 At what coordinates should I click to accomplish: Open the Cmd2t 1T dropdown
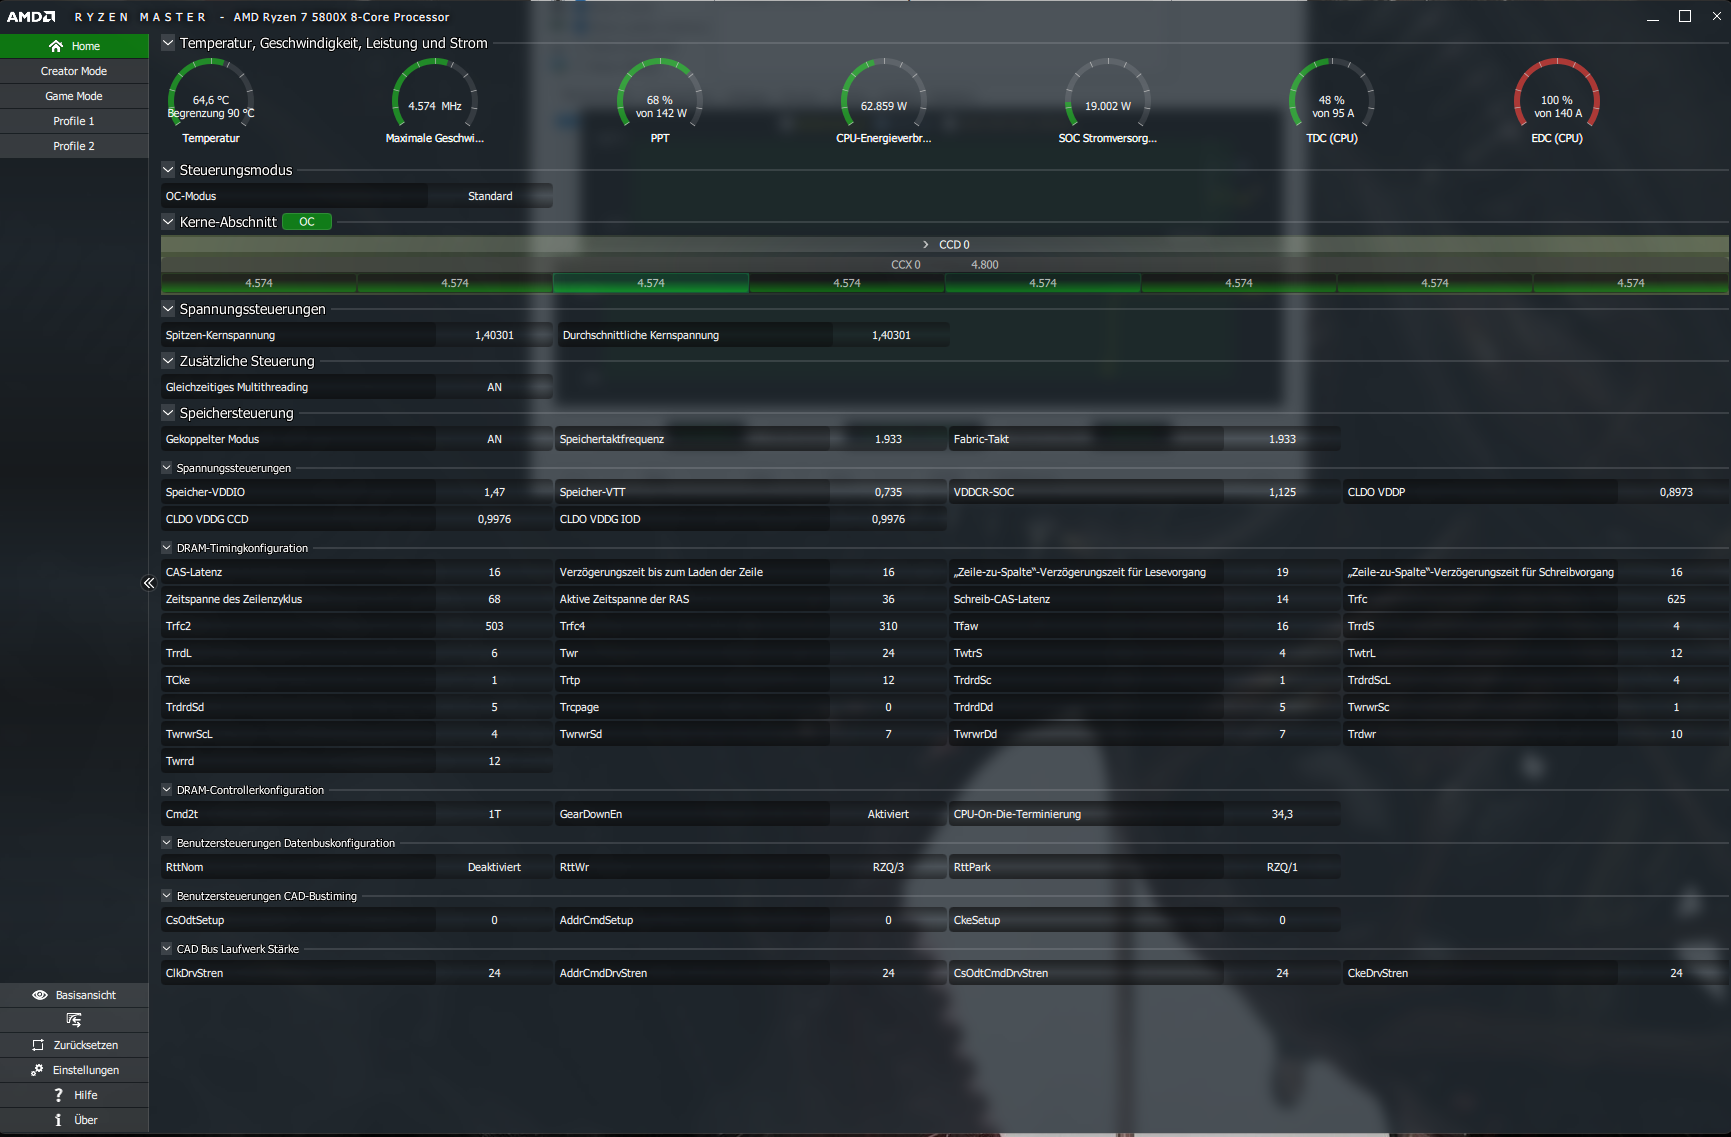[x=494, y=814]
